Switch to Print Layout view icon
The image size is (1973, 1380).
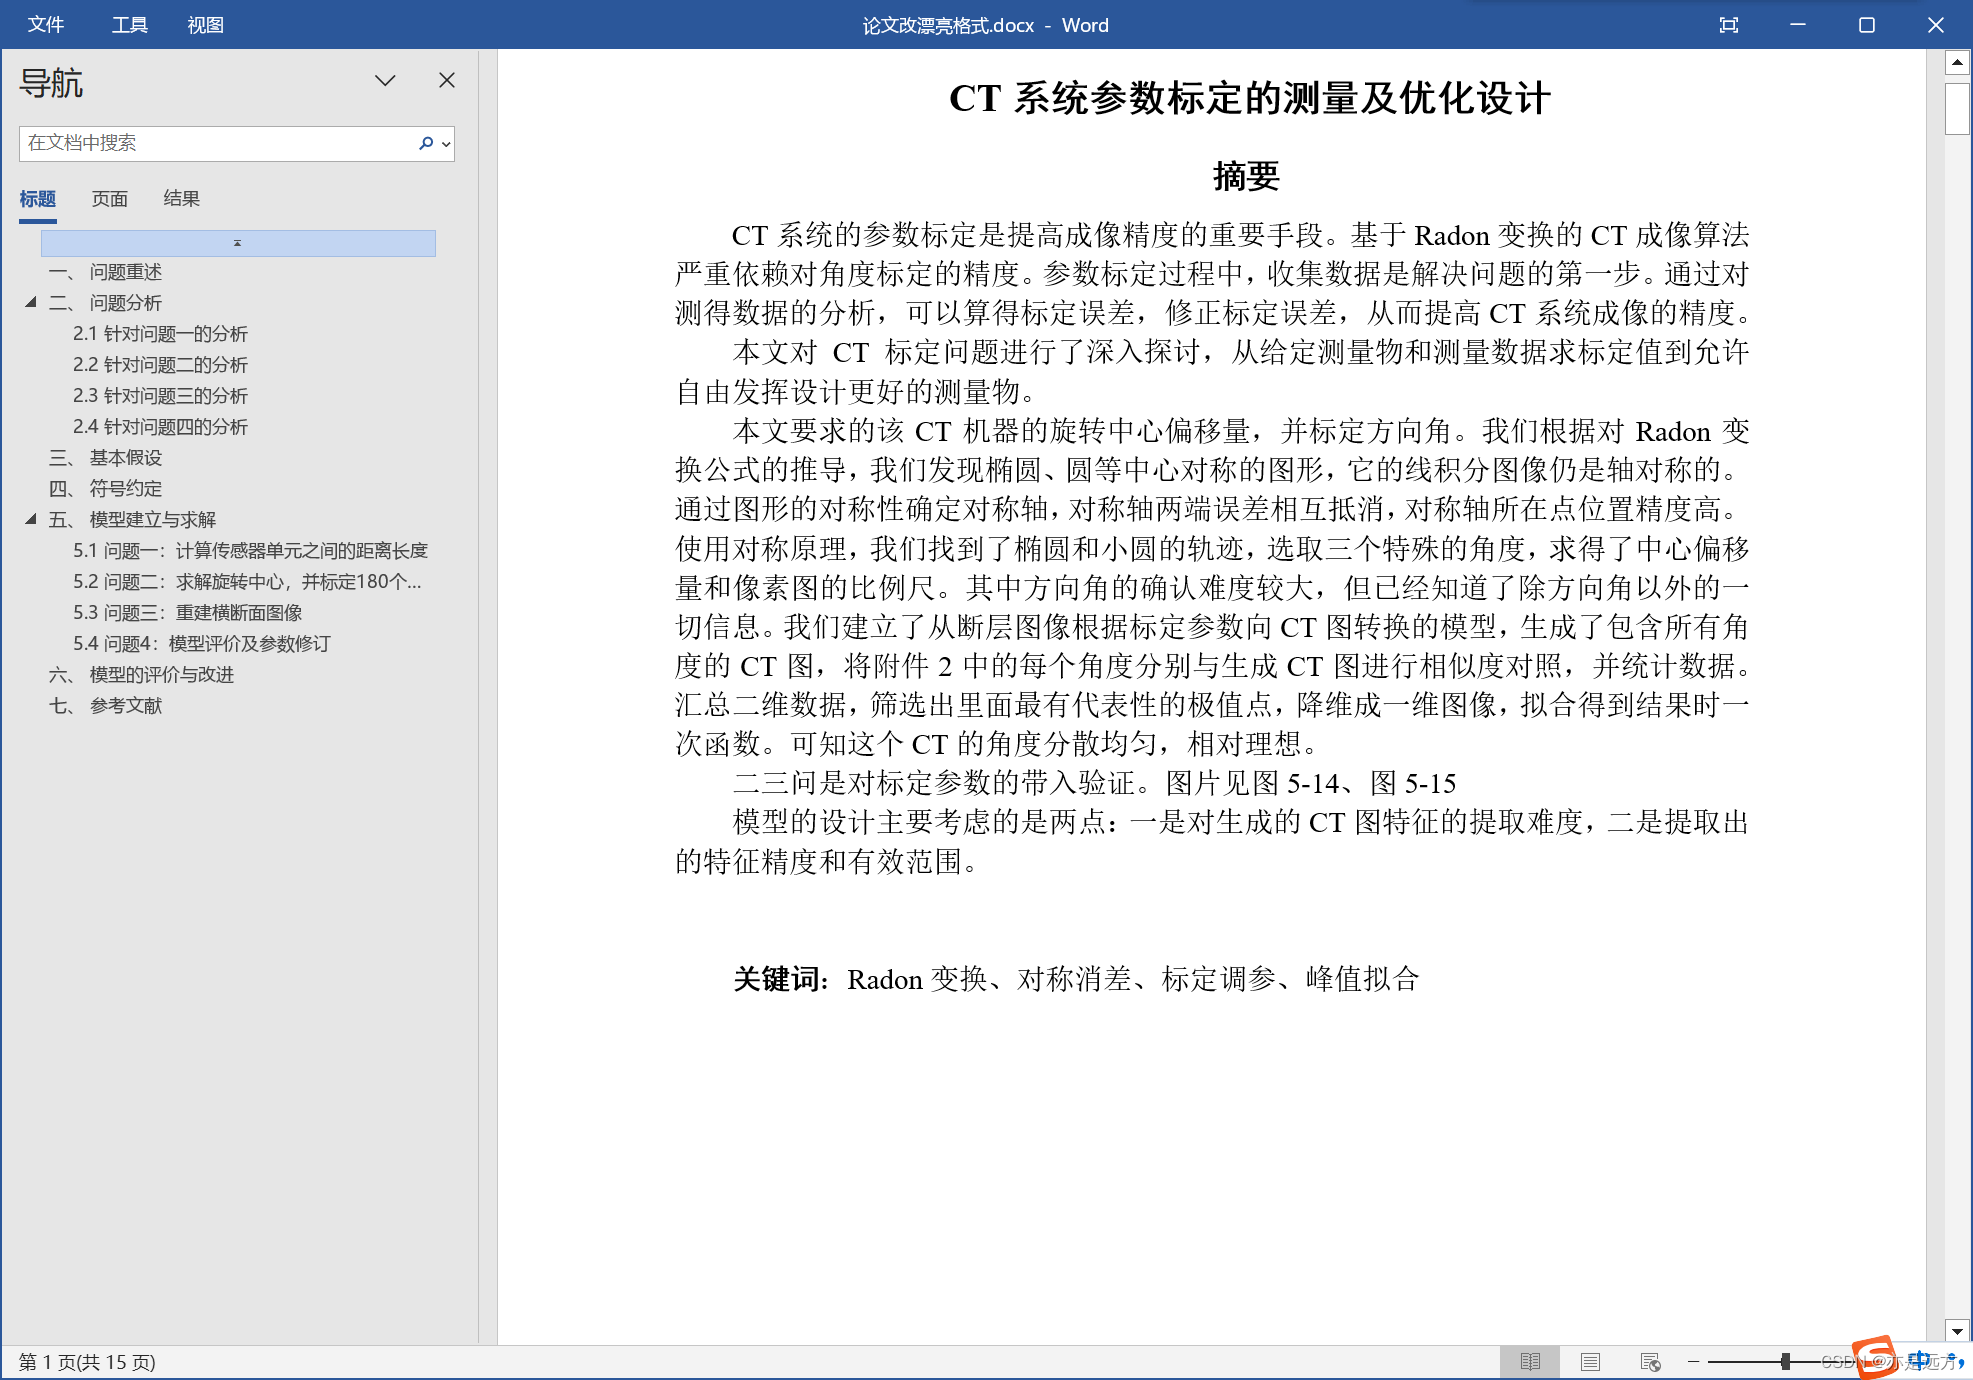(x=1590, y=1362)
